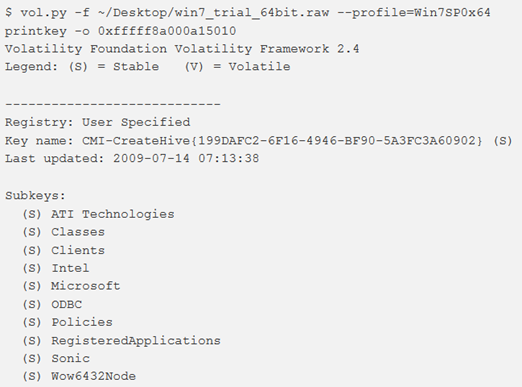The height and width of the screenshot is (387, 522).
Task: Click the Legend Stable label
Action: pyautogui.click(x=114, y=67)
